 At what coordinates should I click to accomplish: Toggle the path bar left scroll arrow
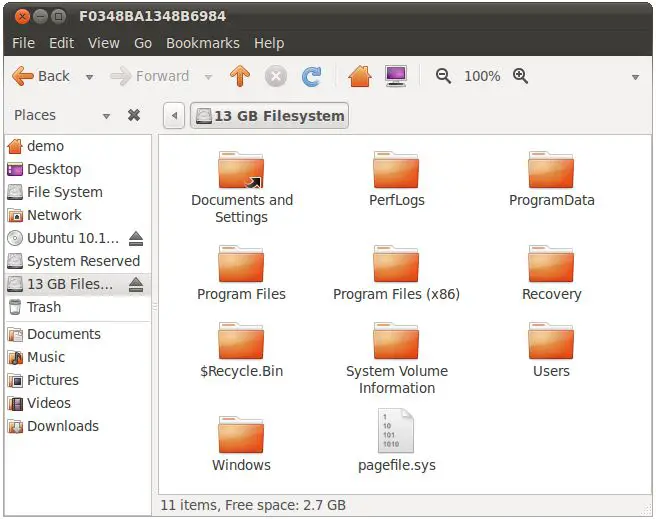coord(174,116)
